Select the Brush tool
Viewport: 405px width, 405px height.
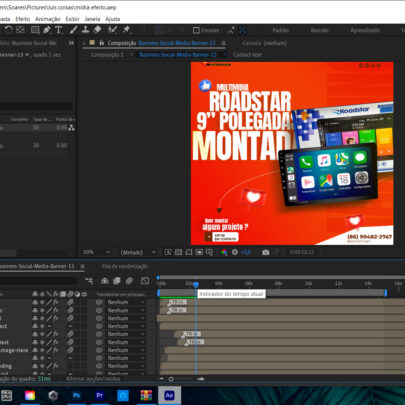coord(73,30)
